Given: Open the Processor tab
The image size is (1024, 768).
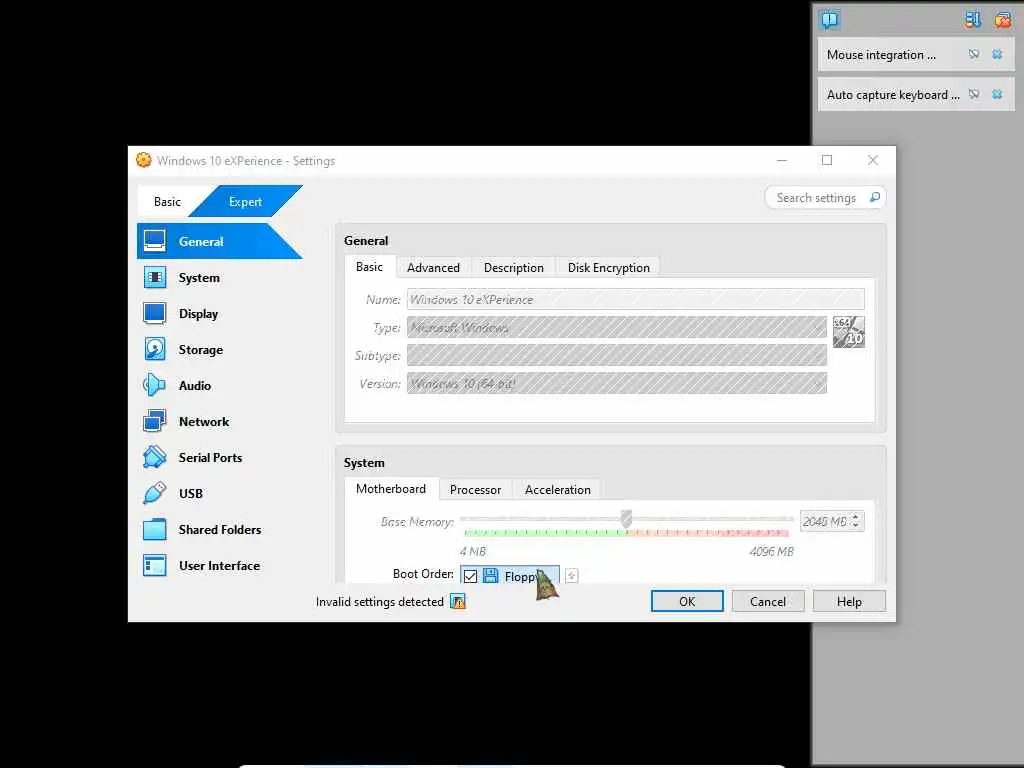Looking at the screenshot, I should click(475, 490).
